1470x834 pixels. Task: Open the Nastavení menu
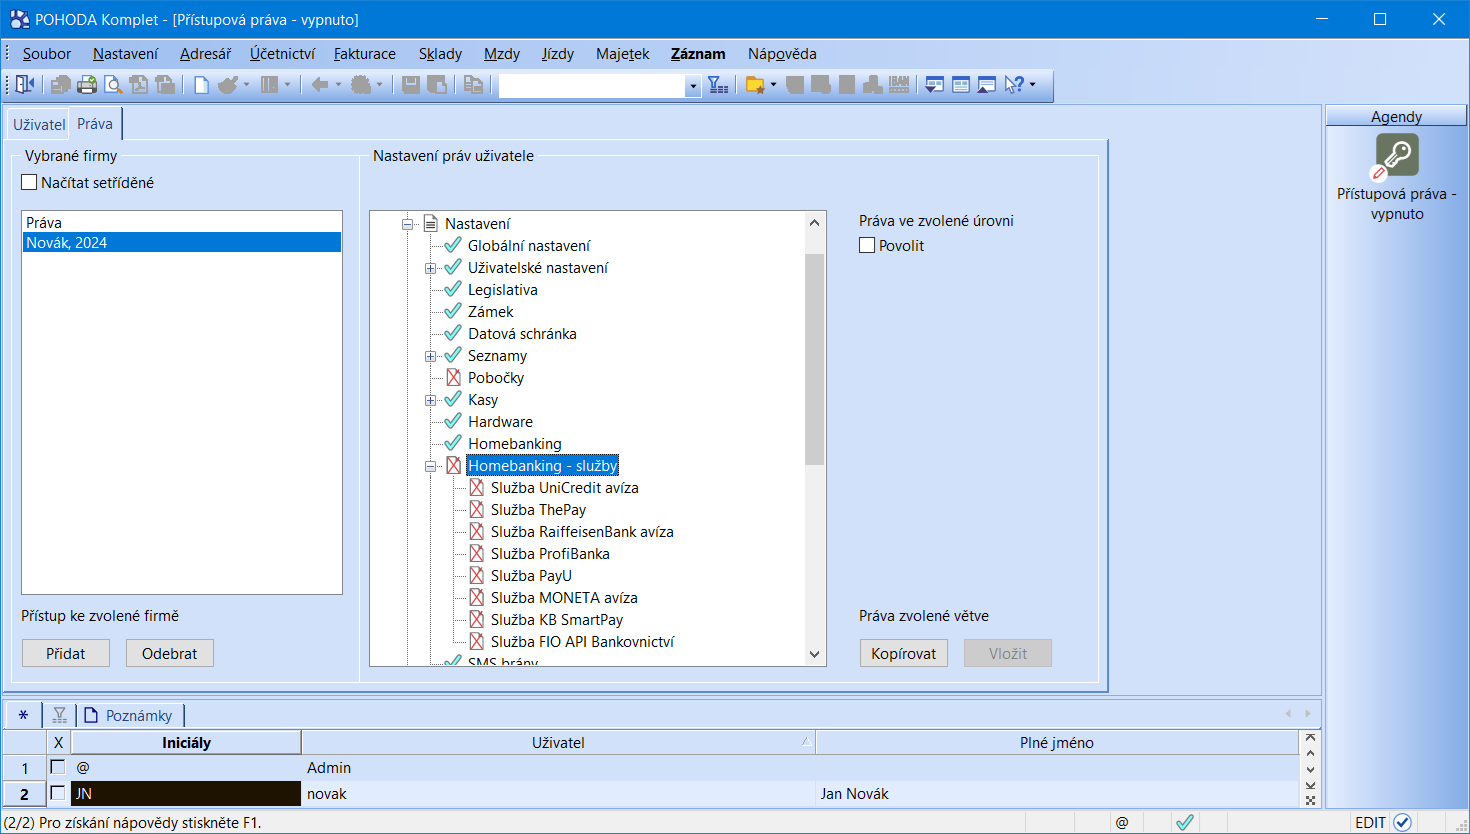(x=125, y=54)
